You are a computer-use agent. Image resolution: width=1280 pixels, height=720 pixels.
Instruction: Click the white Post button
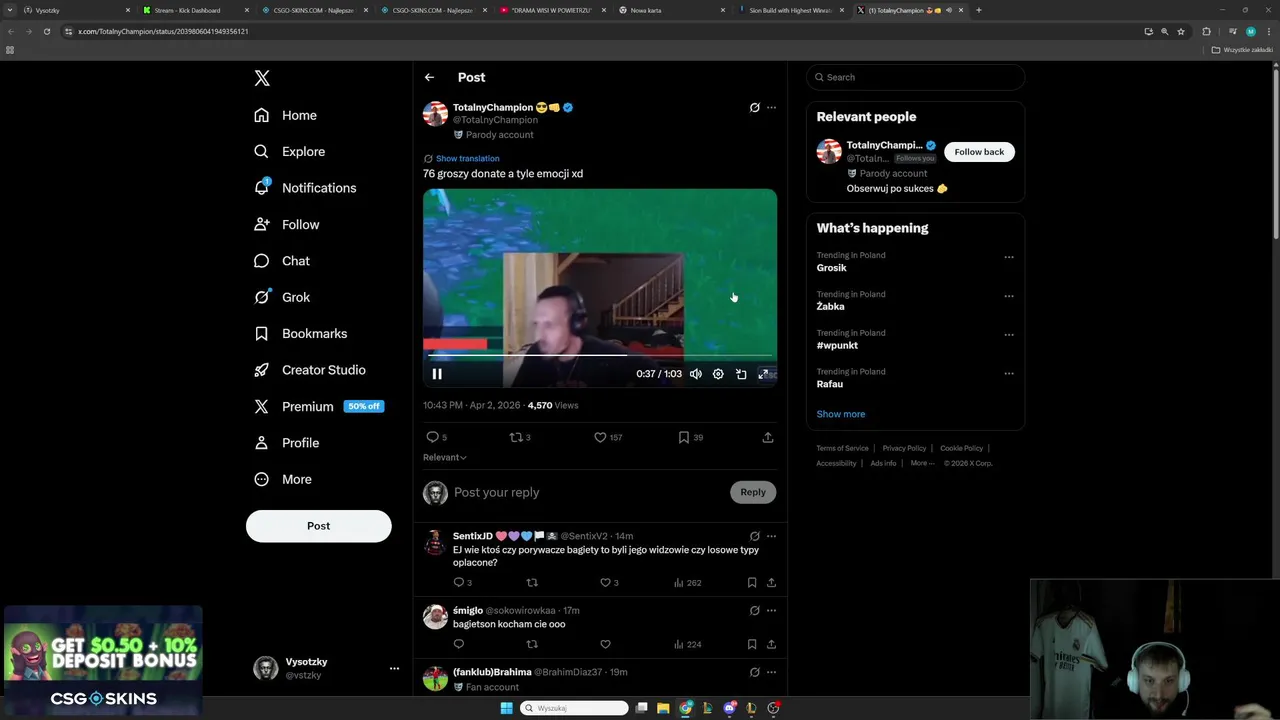(x=319, y=526)
